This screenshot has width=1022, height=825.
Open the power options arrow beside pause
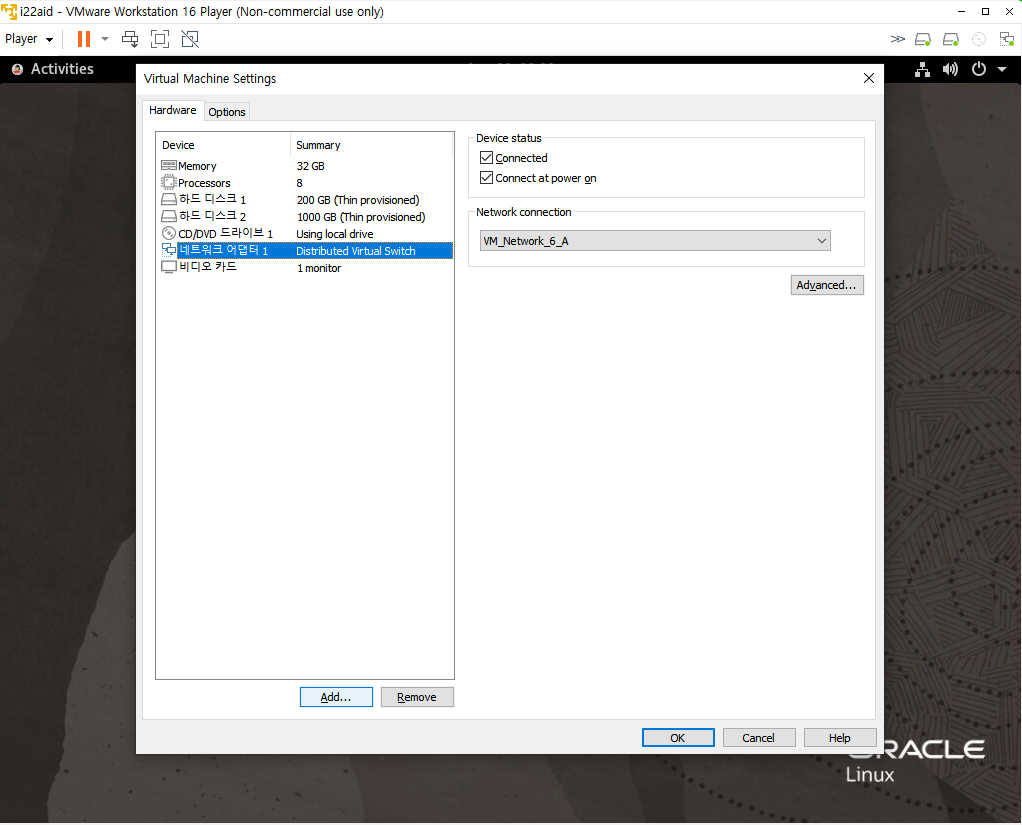point(104,39)
